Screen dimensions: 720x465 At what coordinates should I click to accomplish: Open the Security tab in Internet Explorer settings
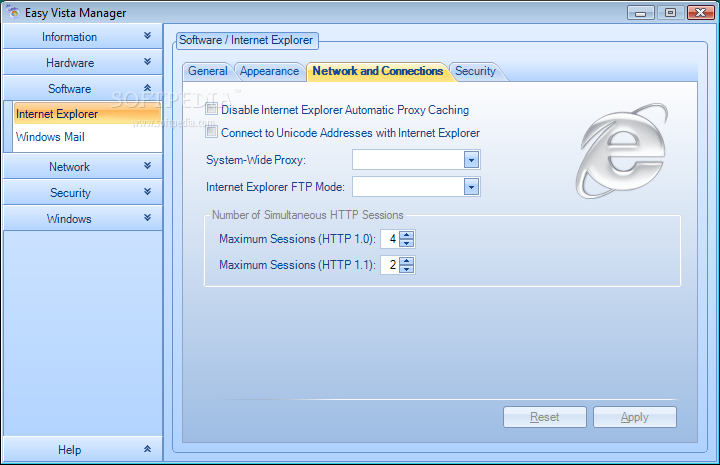point(475,71)
